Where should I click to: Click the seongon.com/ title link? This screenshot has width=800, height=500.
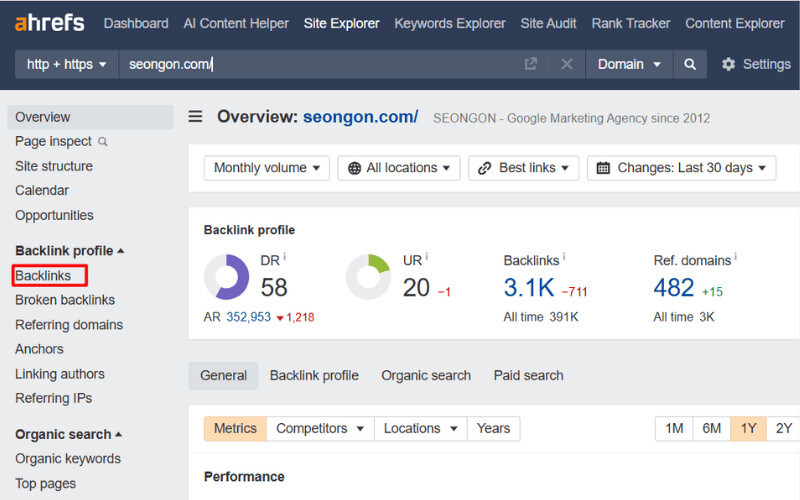(x=360, y=117)
